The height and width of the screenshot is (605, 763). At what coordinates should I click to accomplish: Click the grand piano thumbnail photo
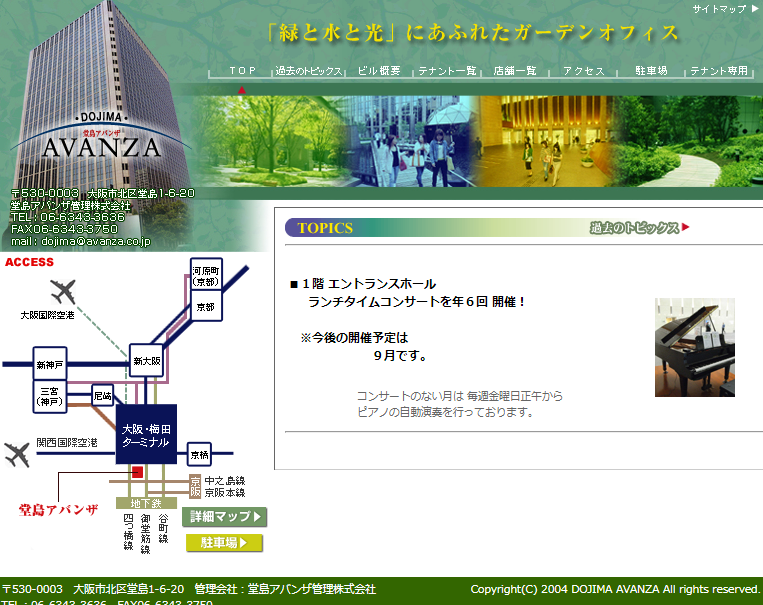tap(694, 347)
